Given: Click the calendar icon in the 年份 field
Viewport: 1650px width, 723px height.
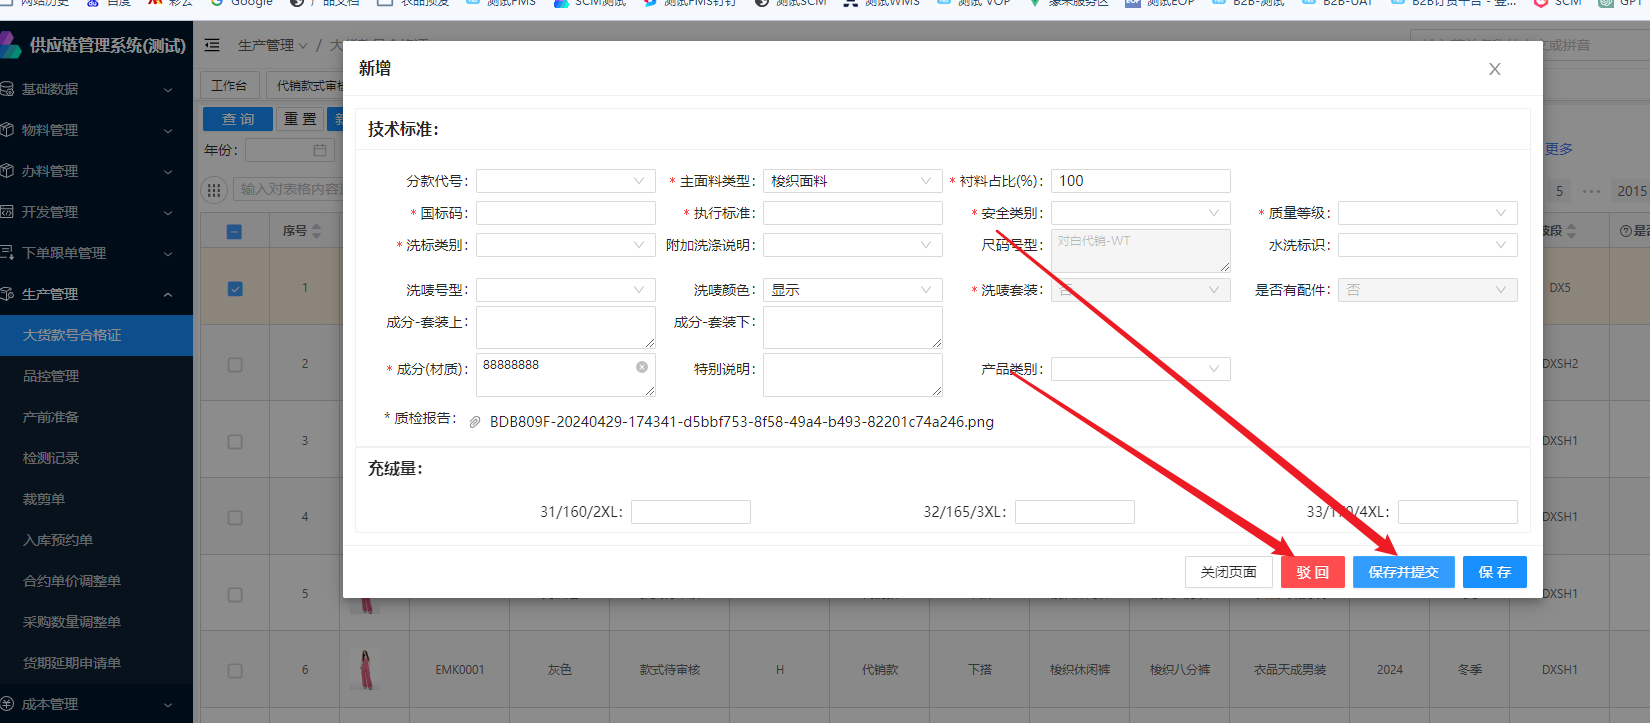Looking at the screenshot, I should (320, 150).
